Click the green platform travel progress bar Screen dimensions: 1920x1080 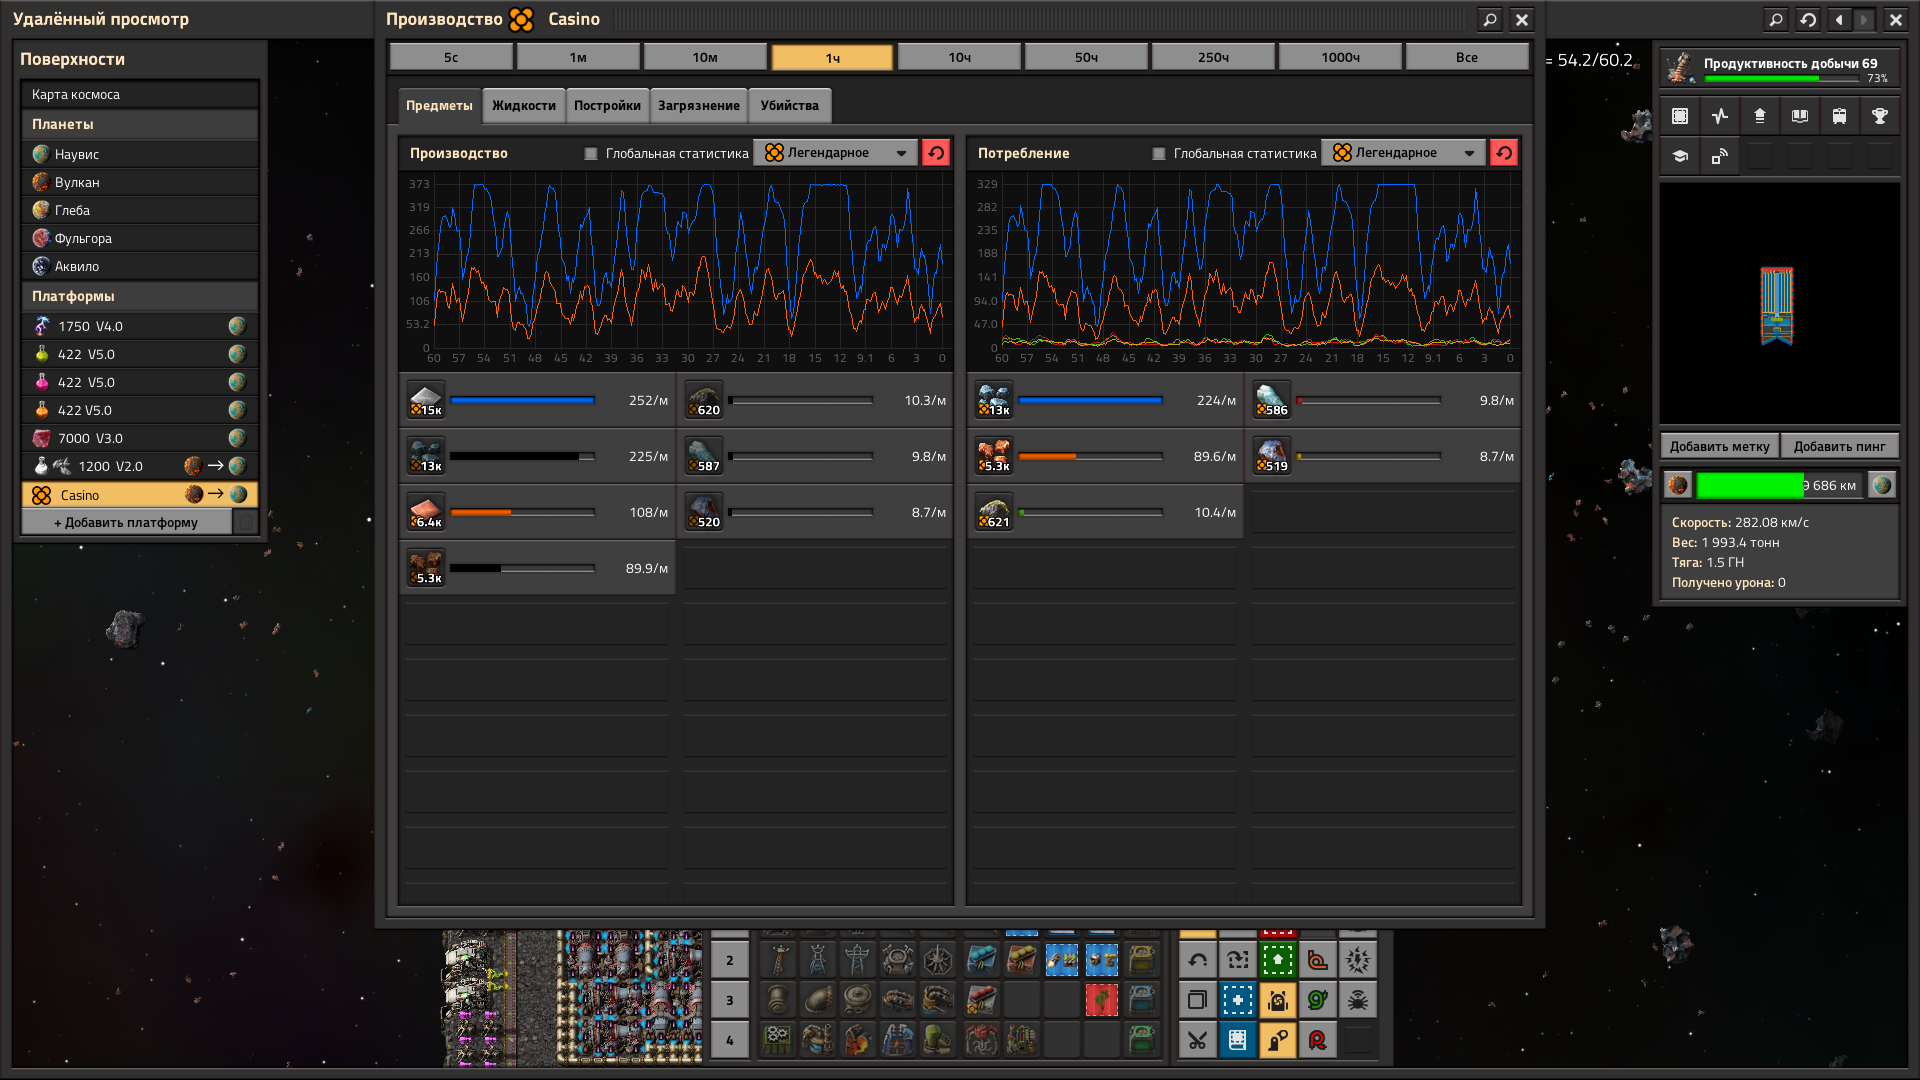pyautogui.click(x=1750, y=486)
